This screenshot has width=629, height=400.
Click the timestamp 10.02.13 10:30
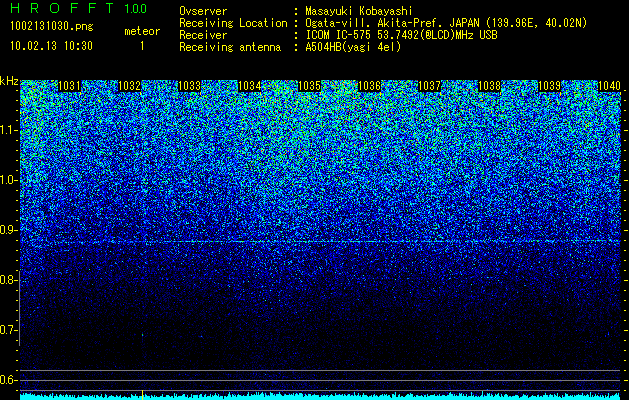[51, 46]
